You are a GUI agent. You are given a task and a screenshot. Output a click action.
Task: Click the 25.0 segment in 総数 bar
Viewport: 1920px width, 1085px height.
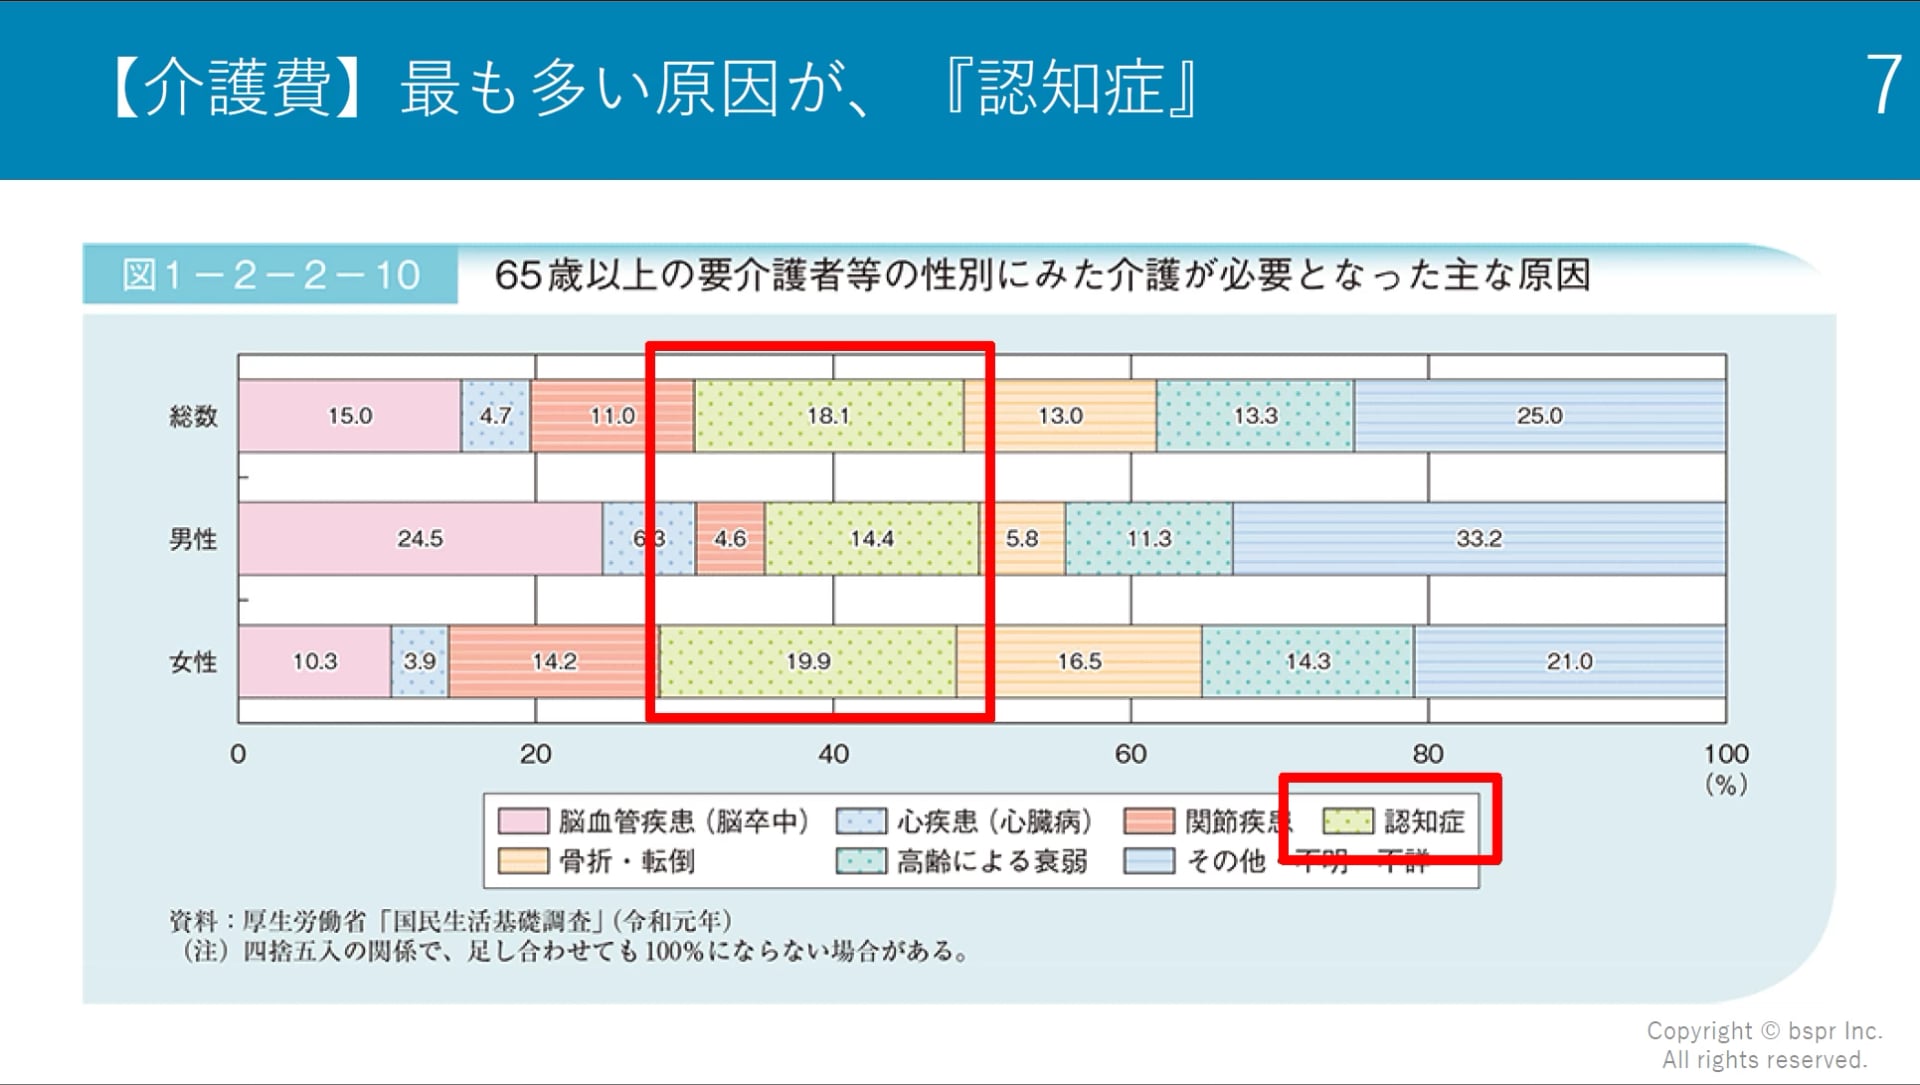coord(1539,415)
